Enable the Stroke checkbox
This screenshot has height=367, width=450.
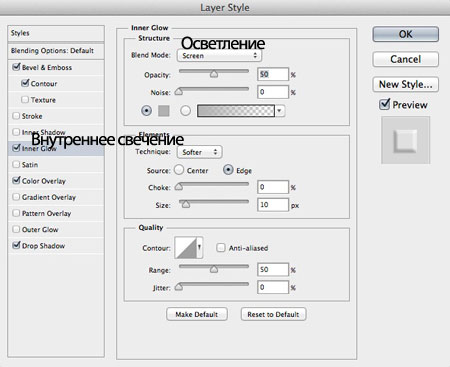pyautogui.click(x=16, y=116)
